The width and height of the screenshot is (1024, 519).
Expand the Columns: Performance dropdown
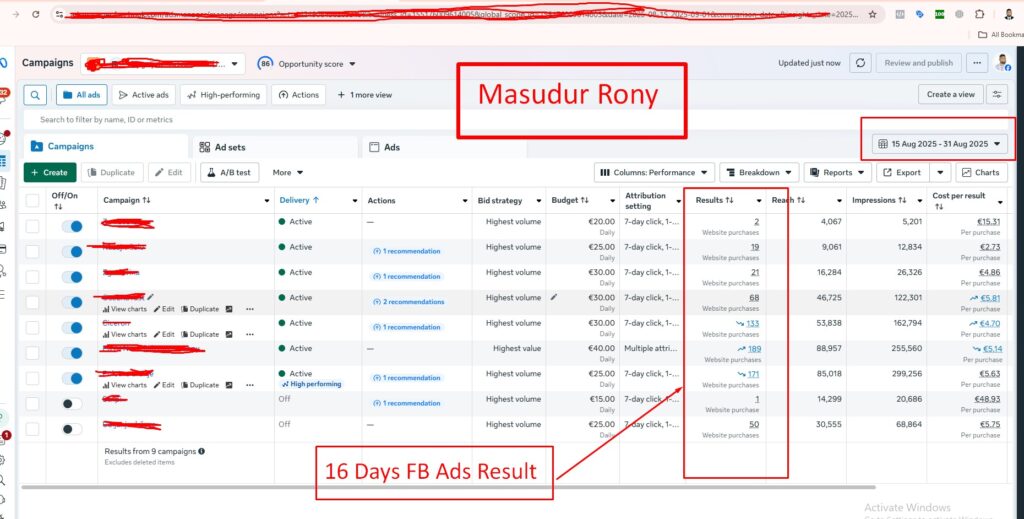655,172
